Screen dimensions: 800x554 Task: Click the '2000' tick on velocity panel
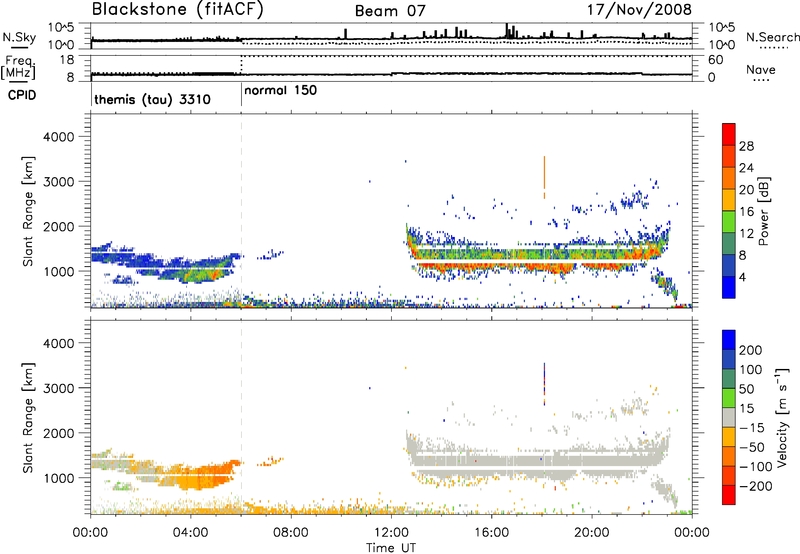pos(59,433)
